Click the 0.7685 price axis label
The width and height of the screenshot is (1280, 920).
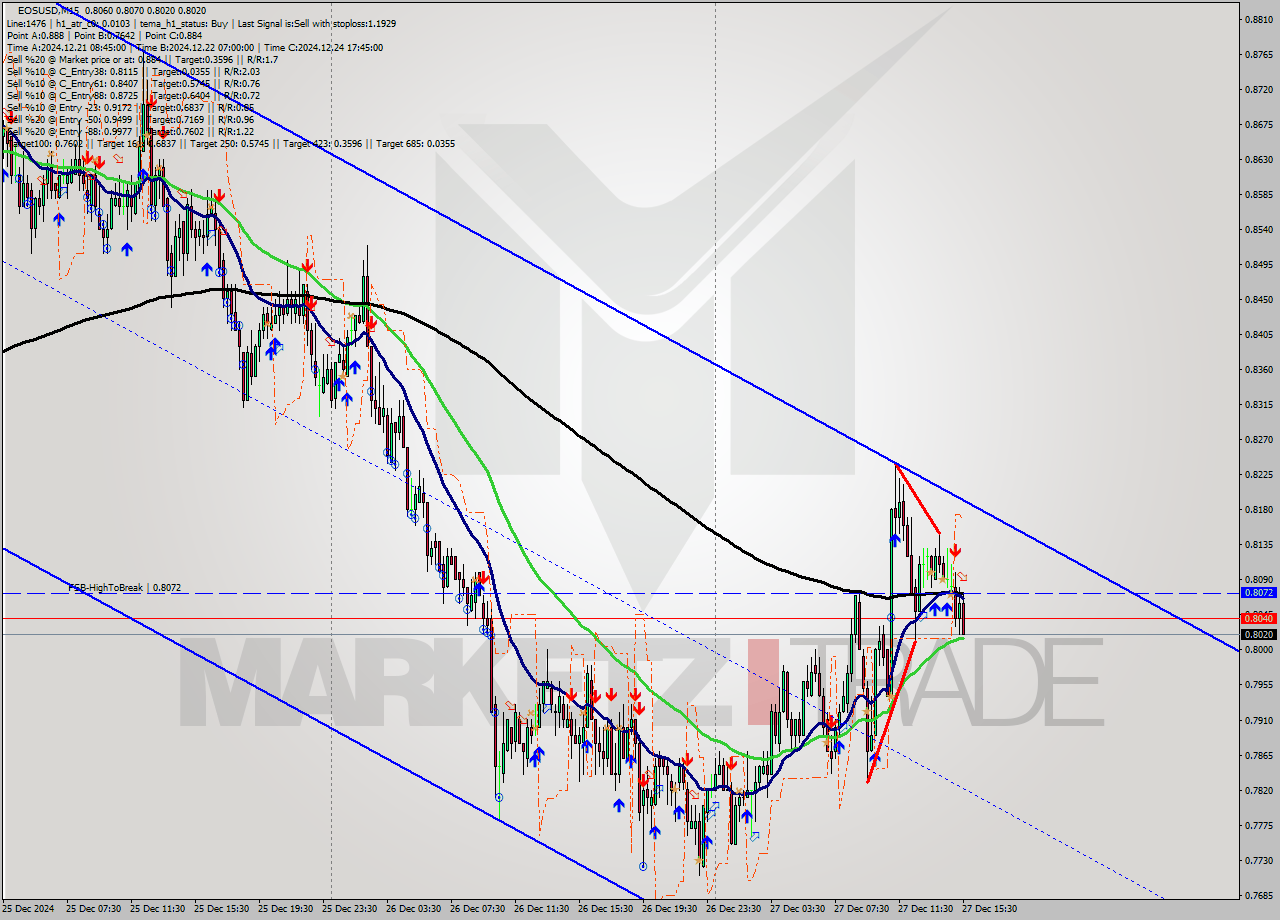point(1257,894)
